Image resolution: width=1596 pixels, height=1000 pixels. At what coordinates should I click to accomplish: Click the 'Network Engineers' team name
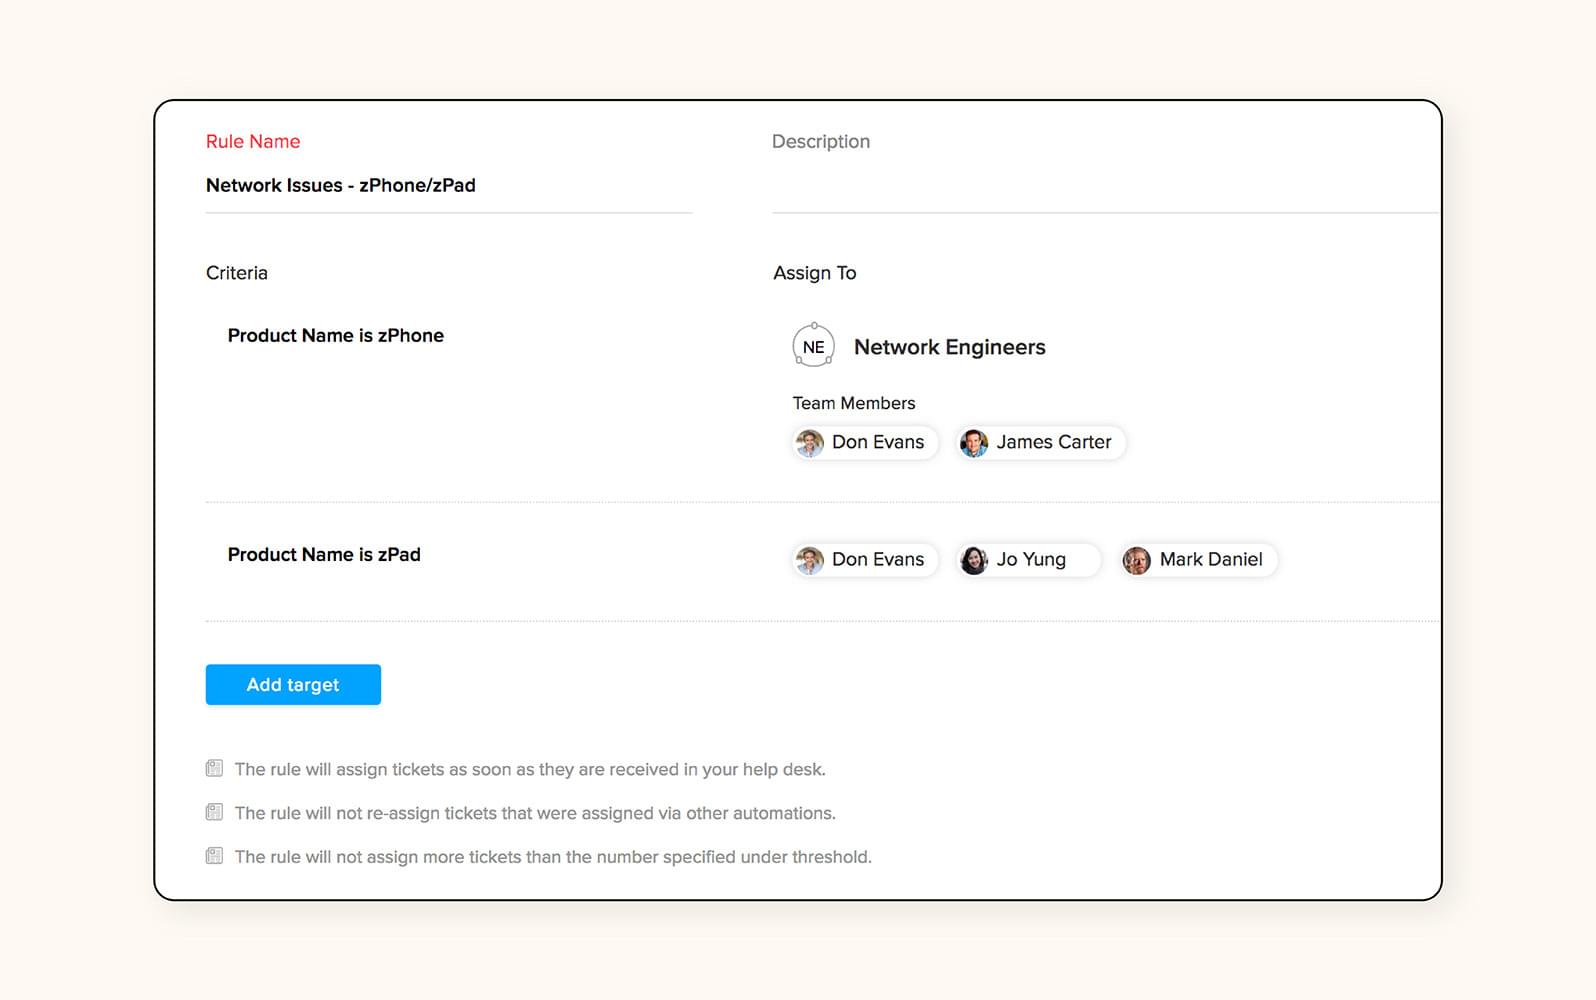click(x=950, y=347)
